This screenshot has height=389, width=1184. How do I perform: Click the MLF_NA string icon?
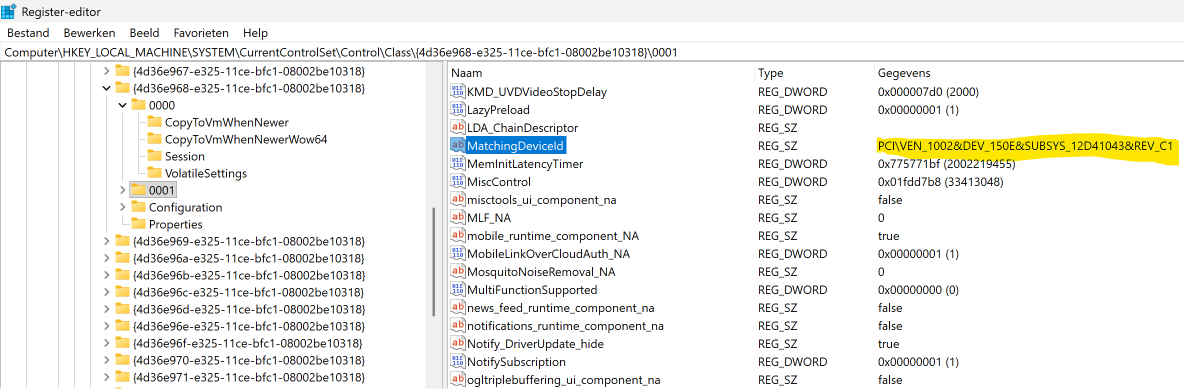coord(458,218)
